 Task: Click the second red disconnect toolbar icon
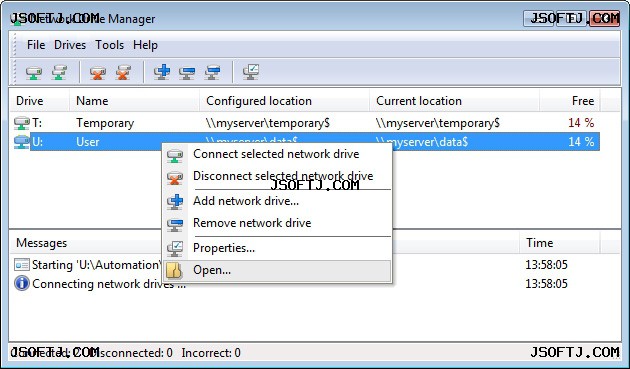pyautogui.click(x=123, y=73)
